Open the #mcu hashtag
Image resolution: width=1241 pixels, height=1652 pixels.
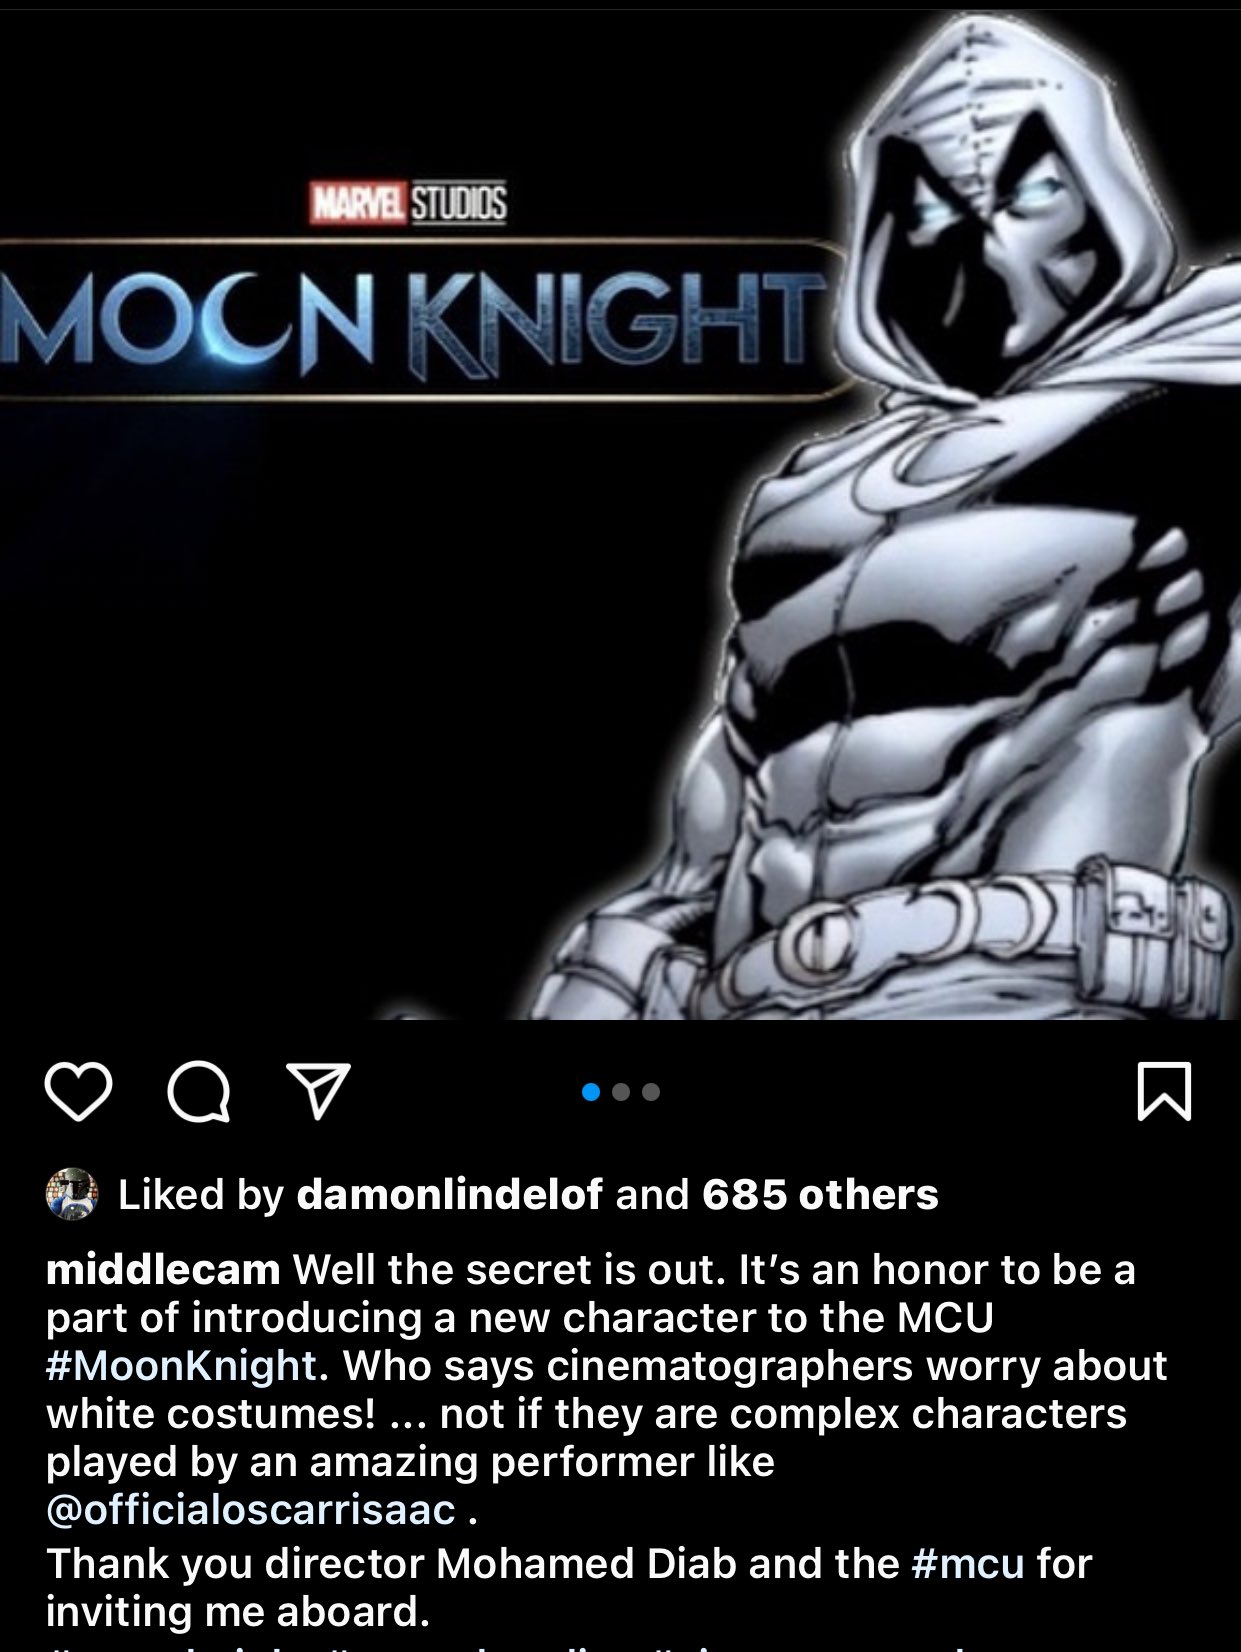(968, 1564)
